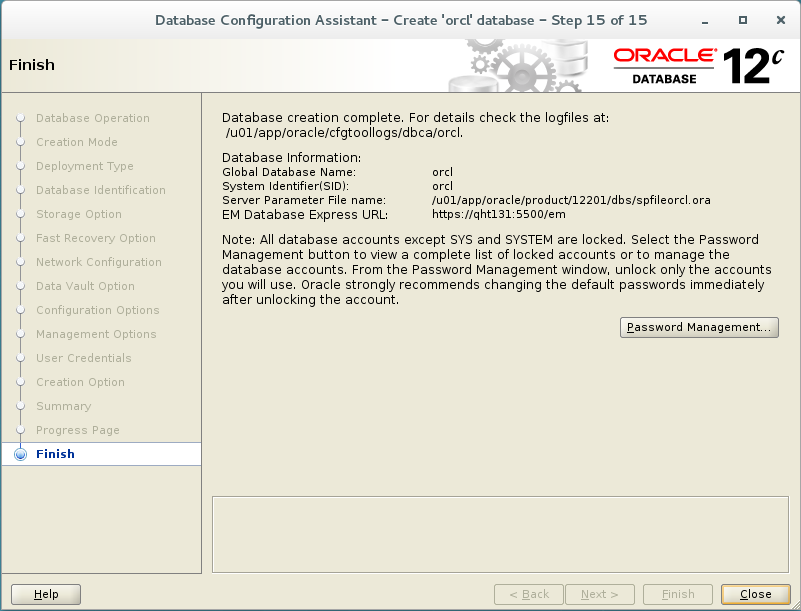Select the Data Vault Option step
This screenshot has height=611, width=801.
click(x=85, y=286)
